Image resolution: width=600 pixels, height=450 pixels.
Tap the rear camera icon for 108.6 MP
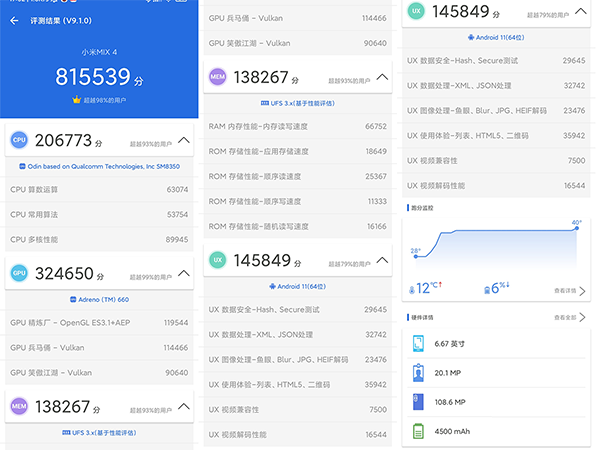tap(418, 404)
